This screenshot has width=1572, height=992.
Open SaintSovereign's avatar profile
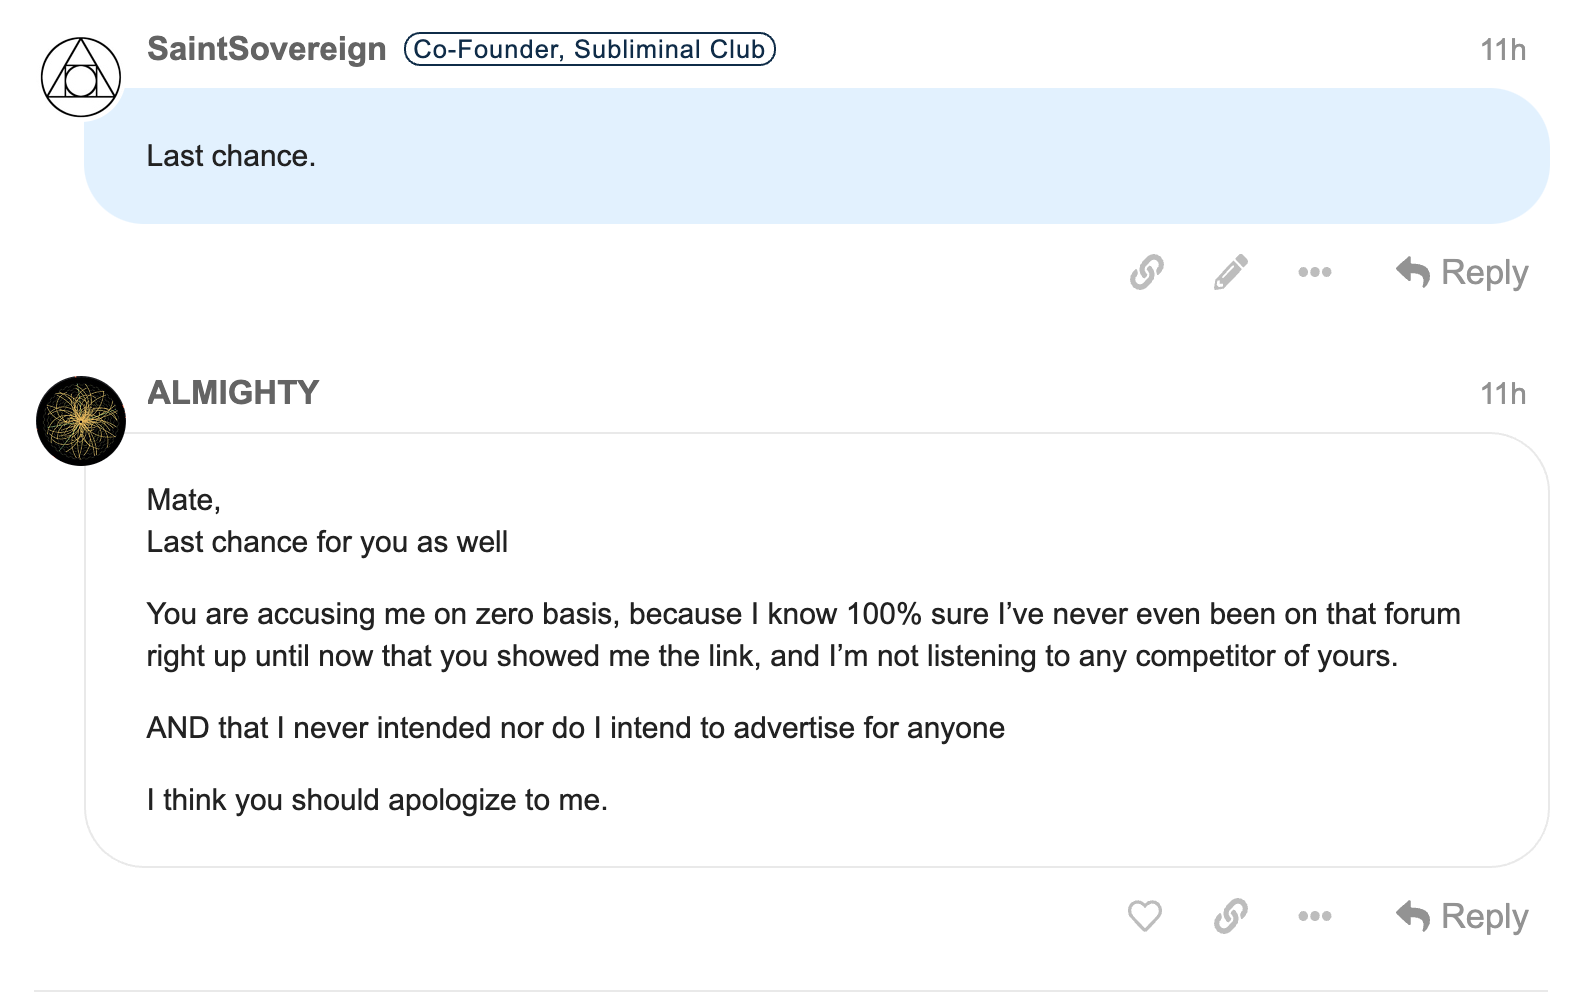click(81, 77)
